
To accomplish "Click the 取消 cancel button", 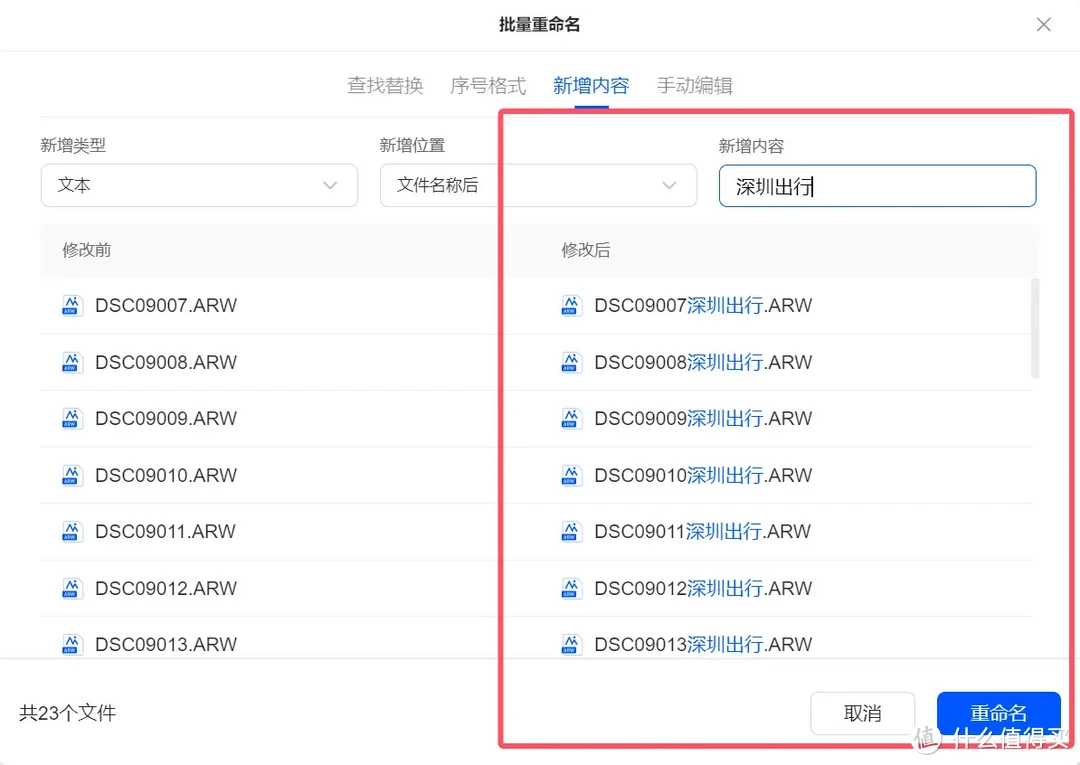I will click(x=862, y=713).
